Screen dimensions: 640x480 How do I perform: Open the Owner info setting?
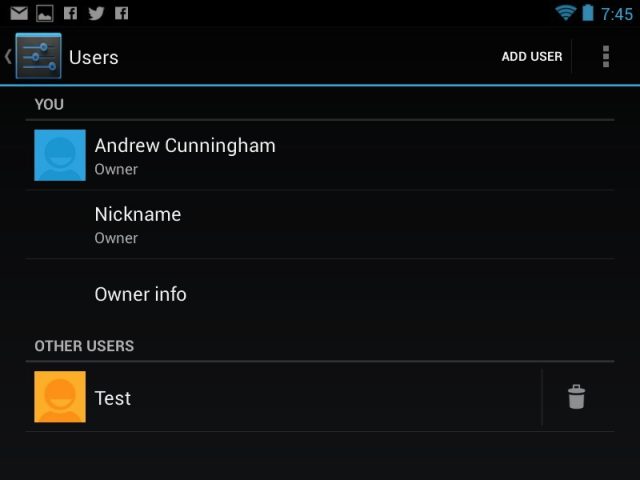point(320,294)
